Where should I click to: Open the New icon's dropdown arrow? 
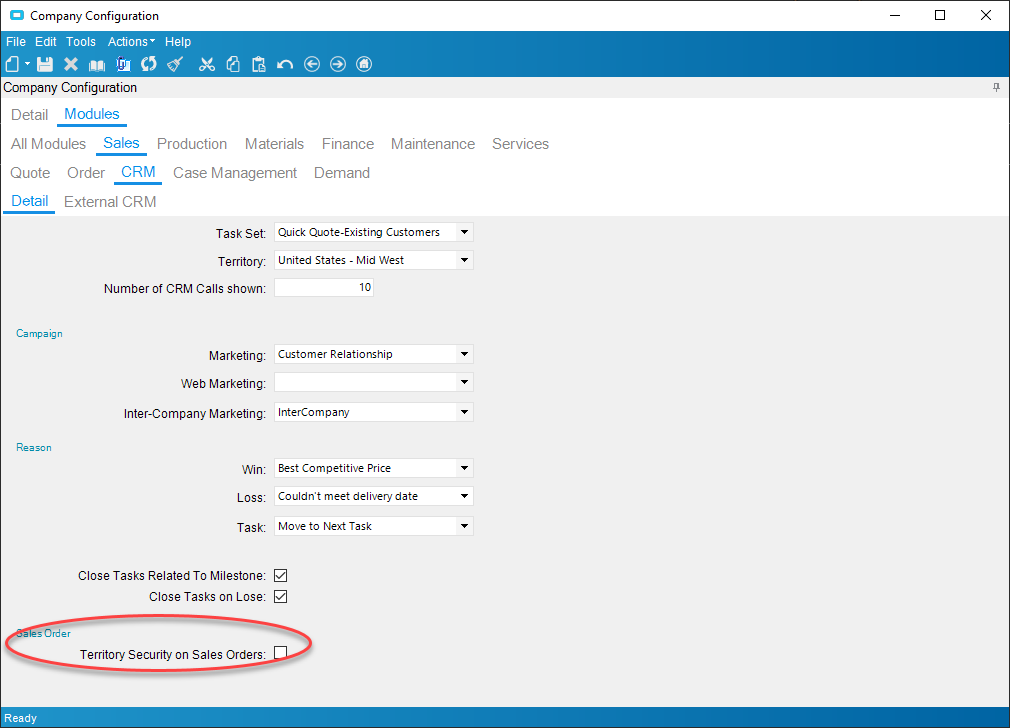pos(27,64)
